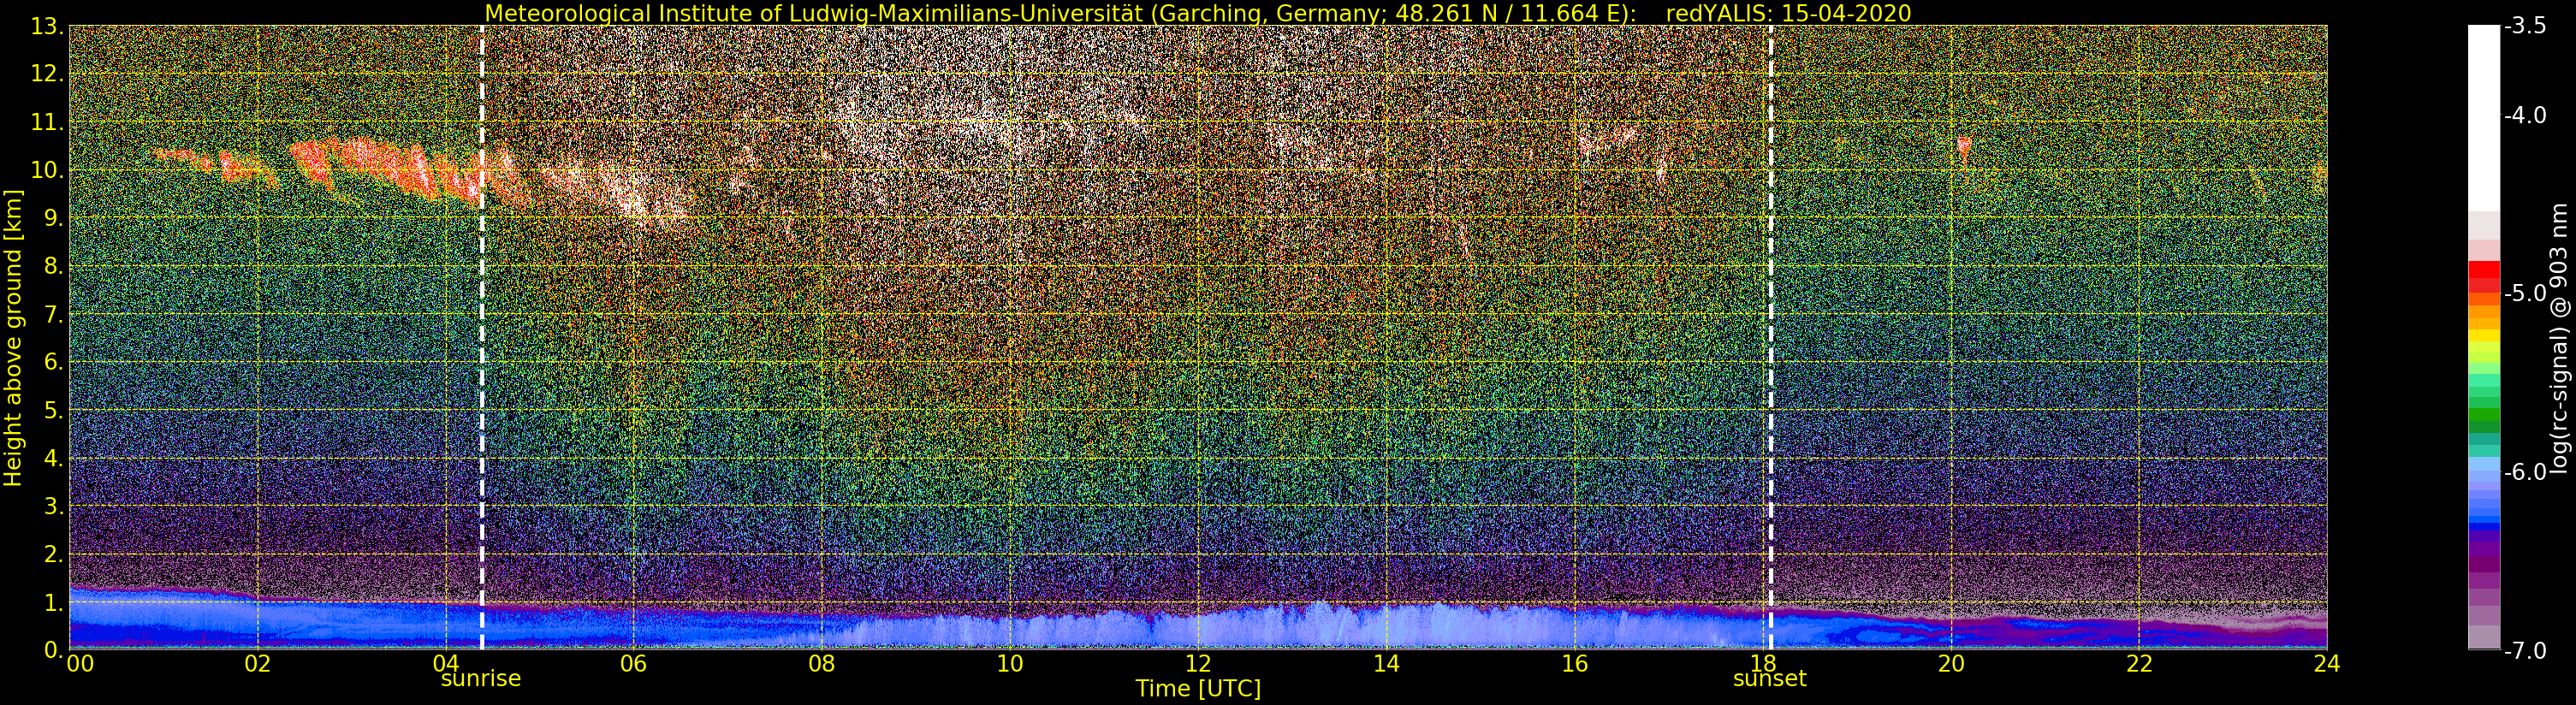Click the height tick label '5.'
Image resolution: width=2576 pixels, height=705 pixels.
53,410
